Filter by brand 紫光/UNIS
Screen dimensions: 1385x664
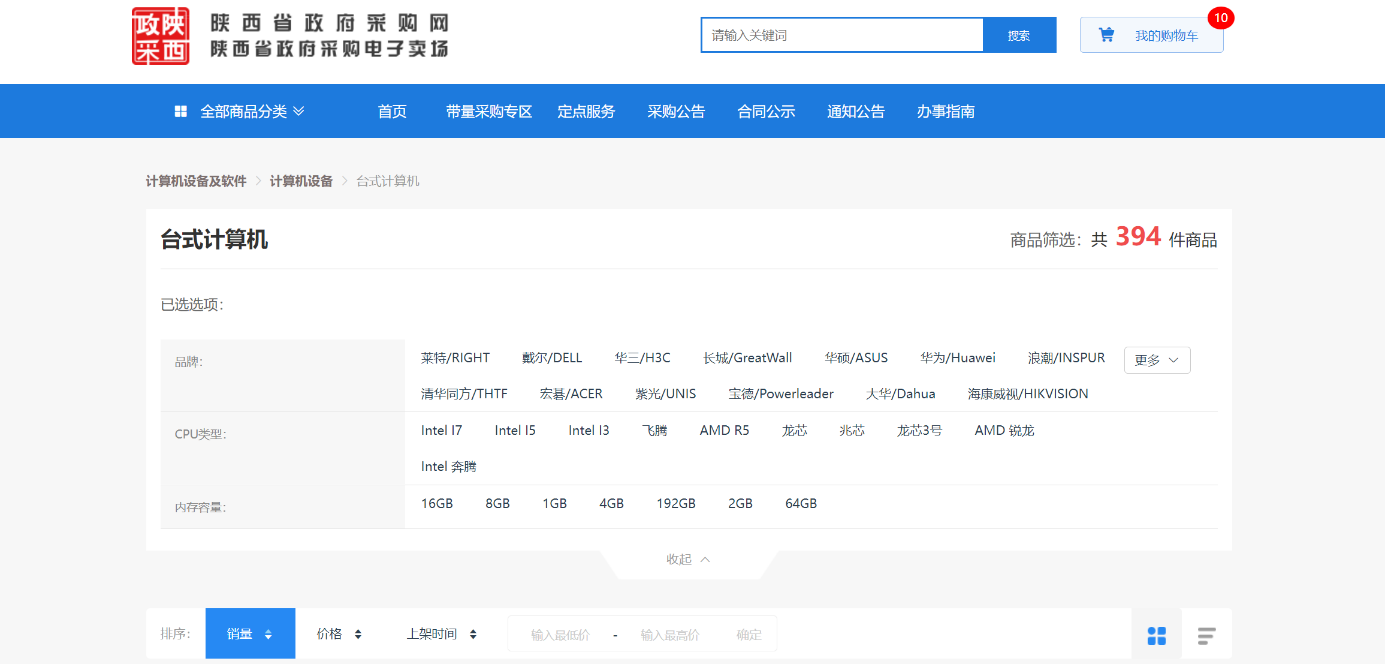click(x=666, y=394)
